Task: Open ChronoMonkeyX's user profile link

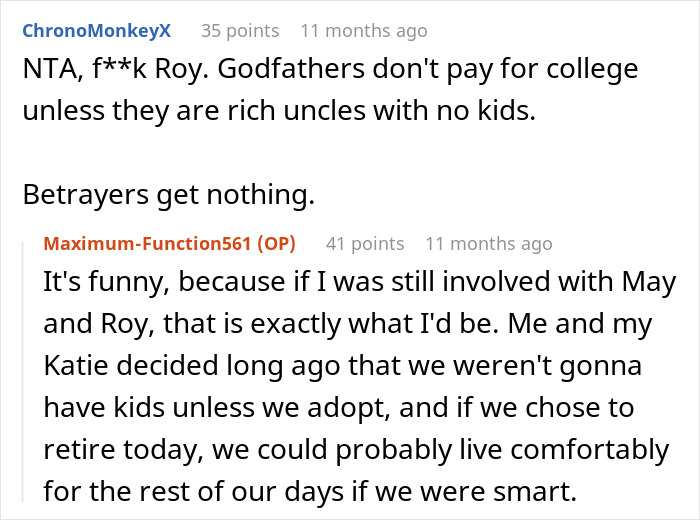Action: point(96,30)
